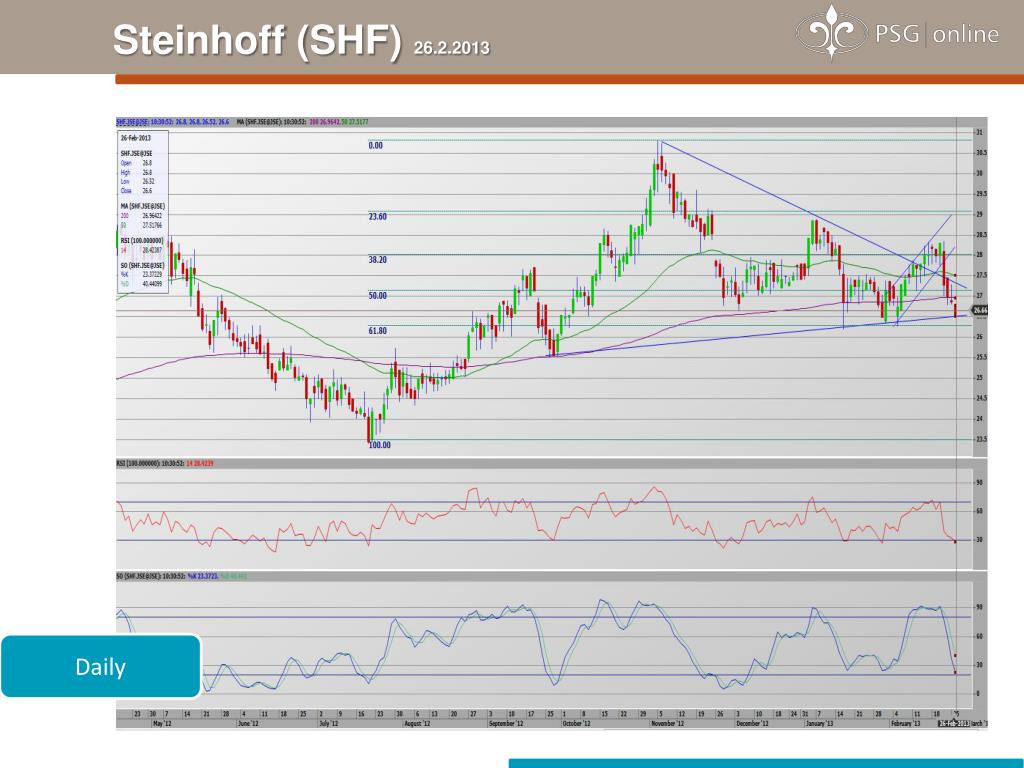Click the 0.00 Fibonacci level label
1024x768 pixels.
point(376,146)
